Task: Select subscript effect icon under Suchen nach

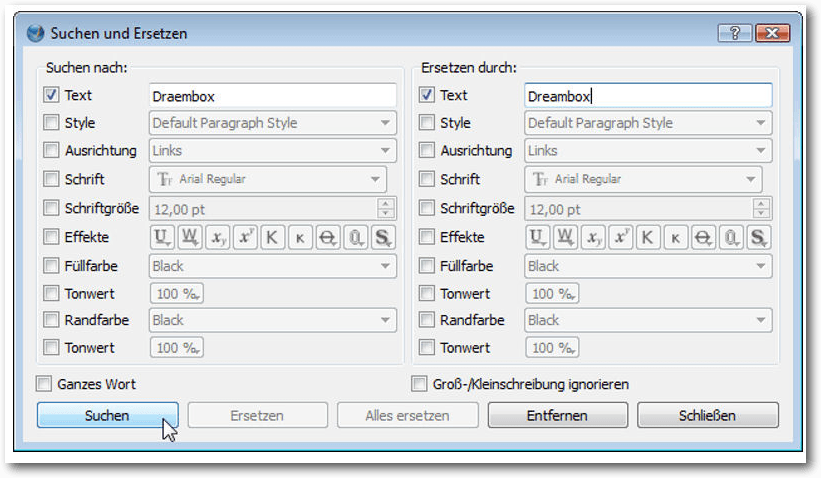Action: click(217, 238)
